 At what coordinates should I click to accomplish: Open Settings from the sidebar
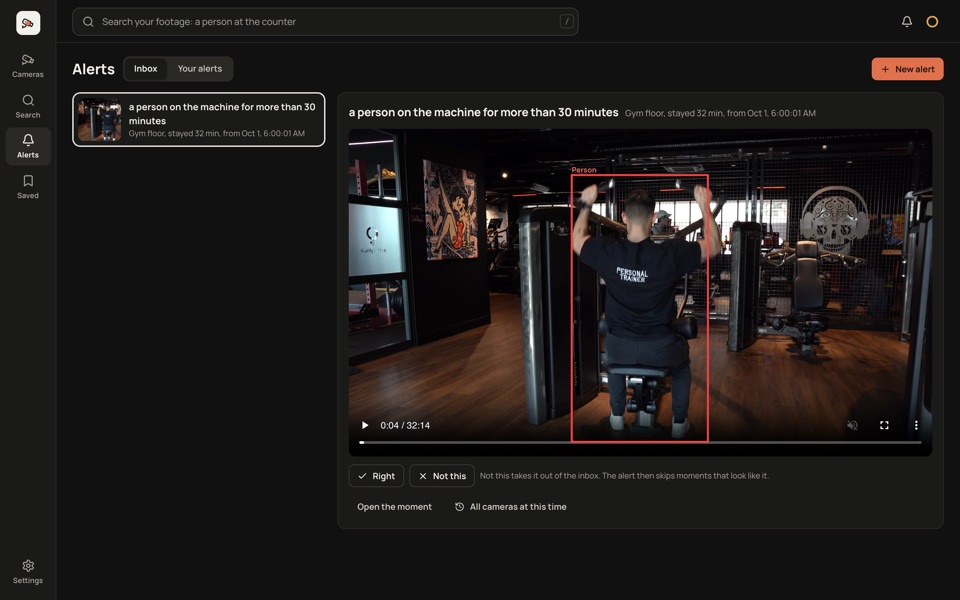coord(28,572)
